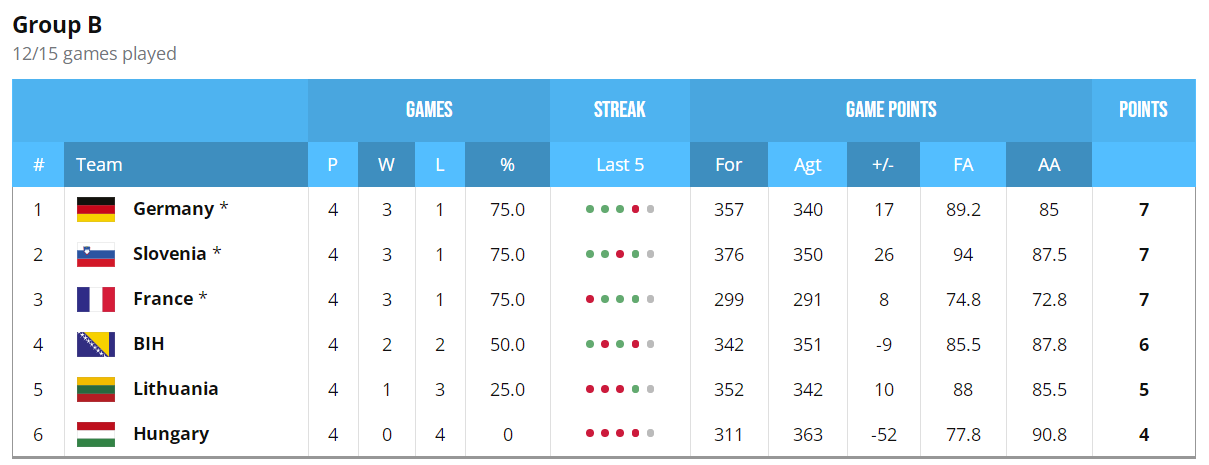Click the Hungary flag icon

96,434
